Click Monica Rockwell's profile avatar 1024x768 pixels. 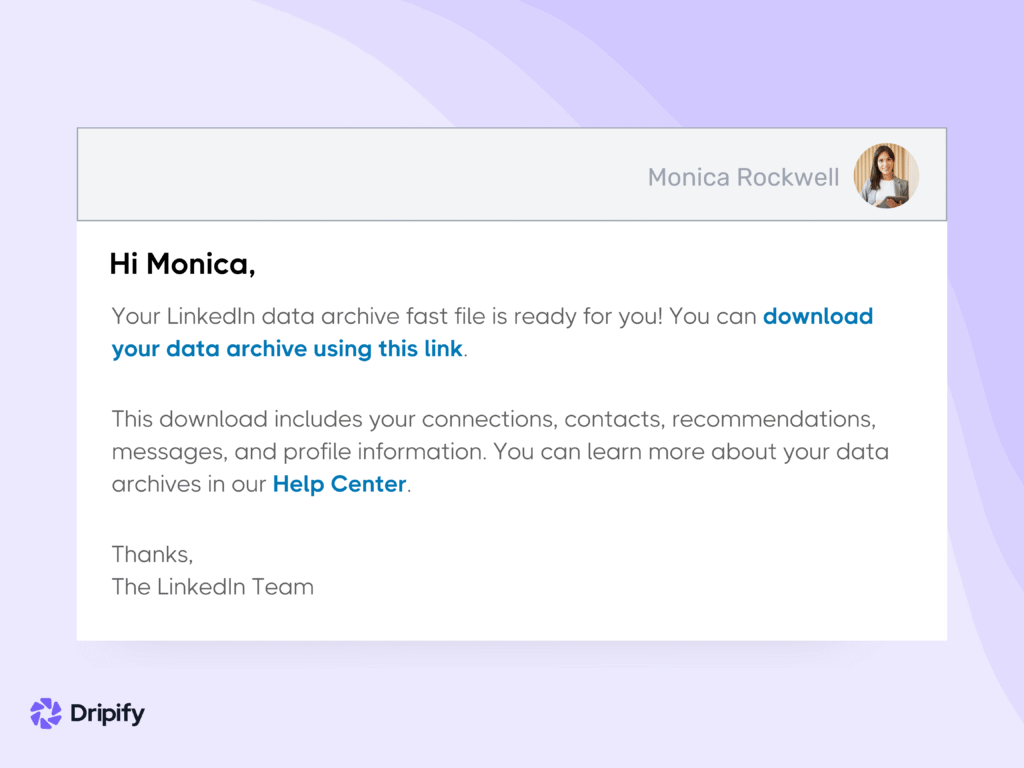[x=886, y=175]
